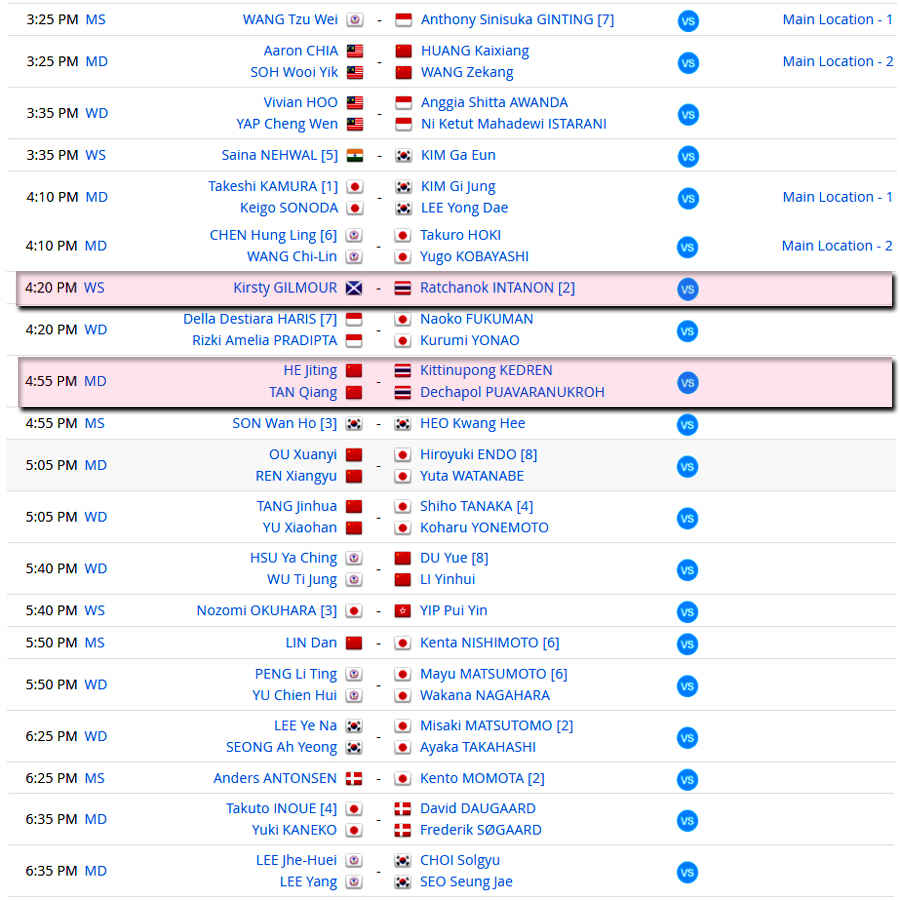Select Saina NEHWAL player name
Viewport: 900px width, 900px height.
click(x=280, y=155)
